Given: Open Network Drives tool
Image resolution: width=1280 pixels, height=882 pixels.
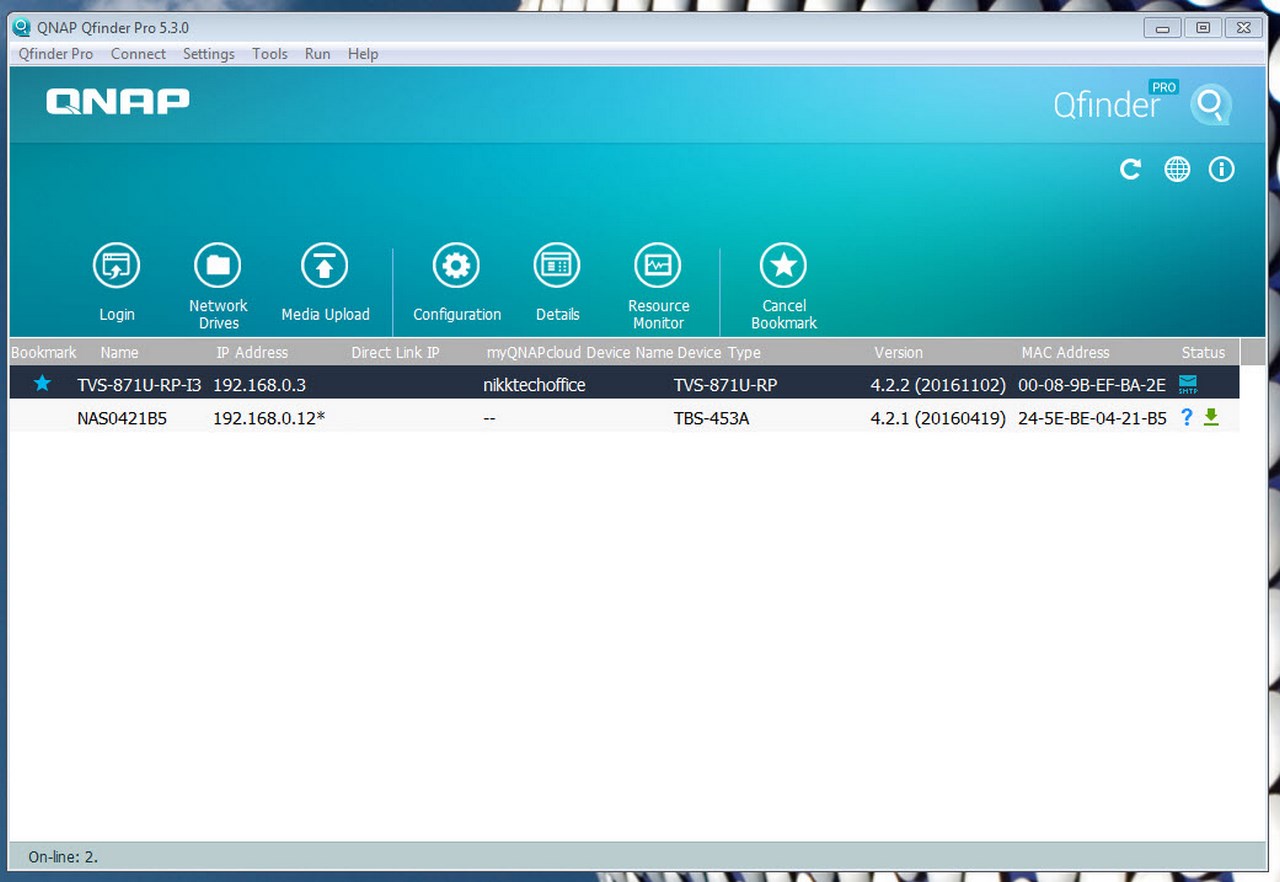Looking at the screenshot, I should [x=218, y=266].
